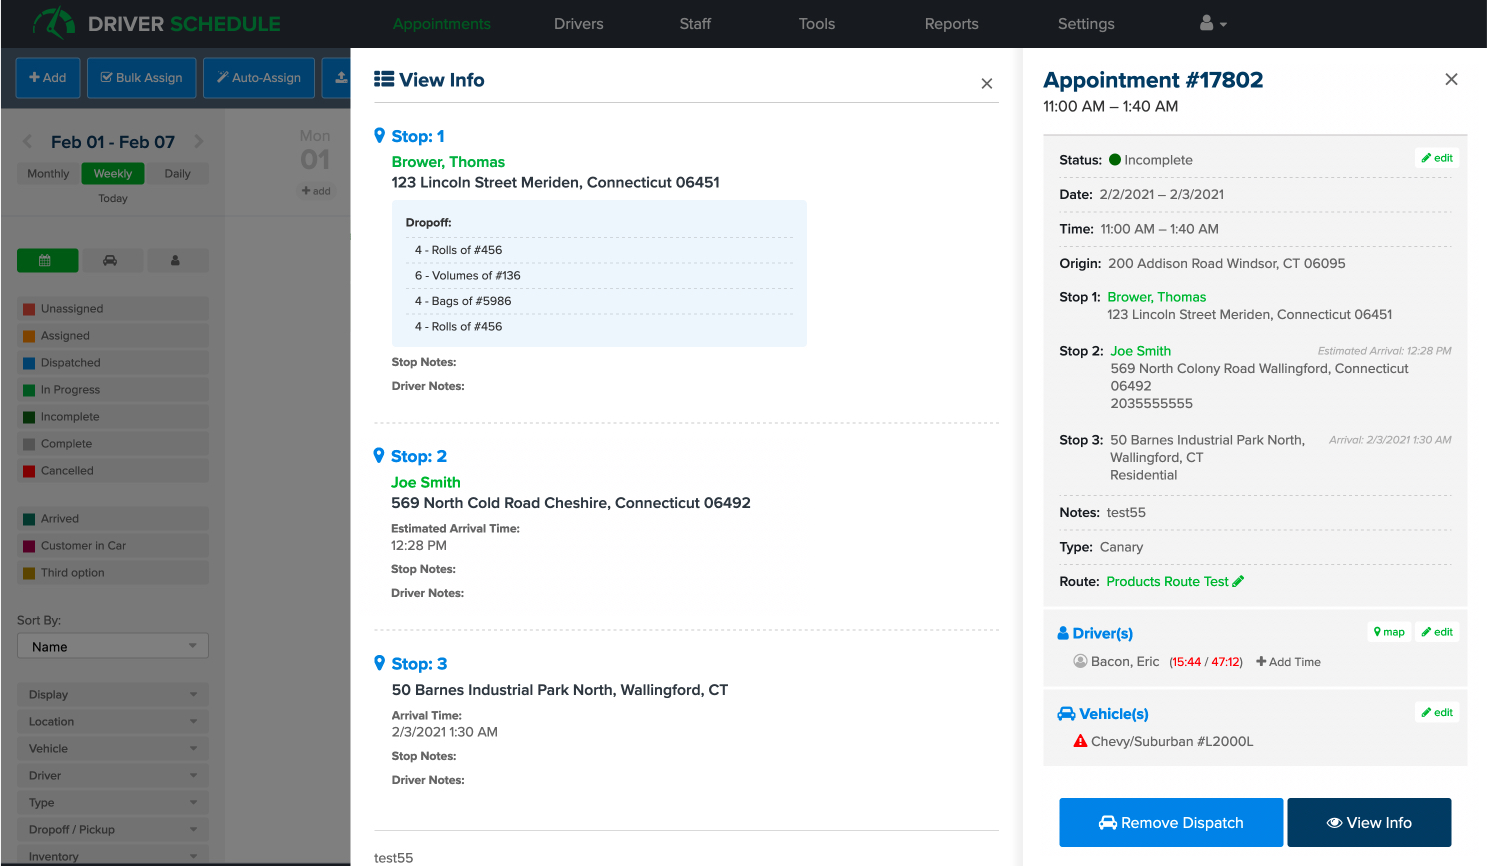Open the Brower, Thomas link in Stop 1
The image size is (1487, 866).
pyautogui.click(x=448, y=162)
